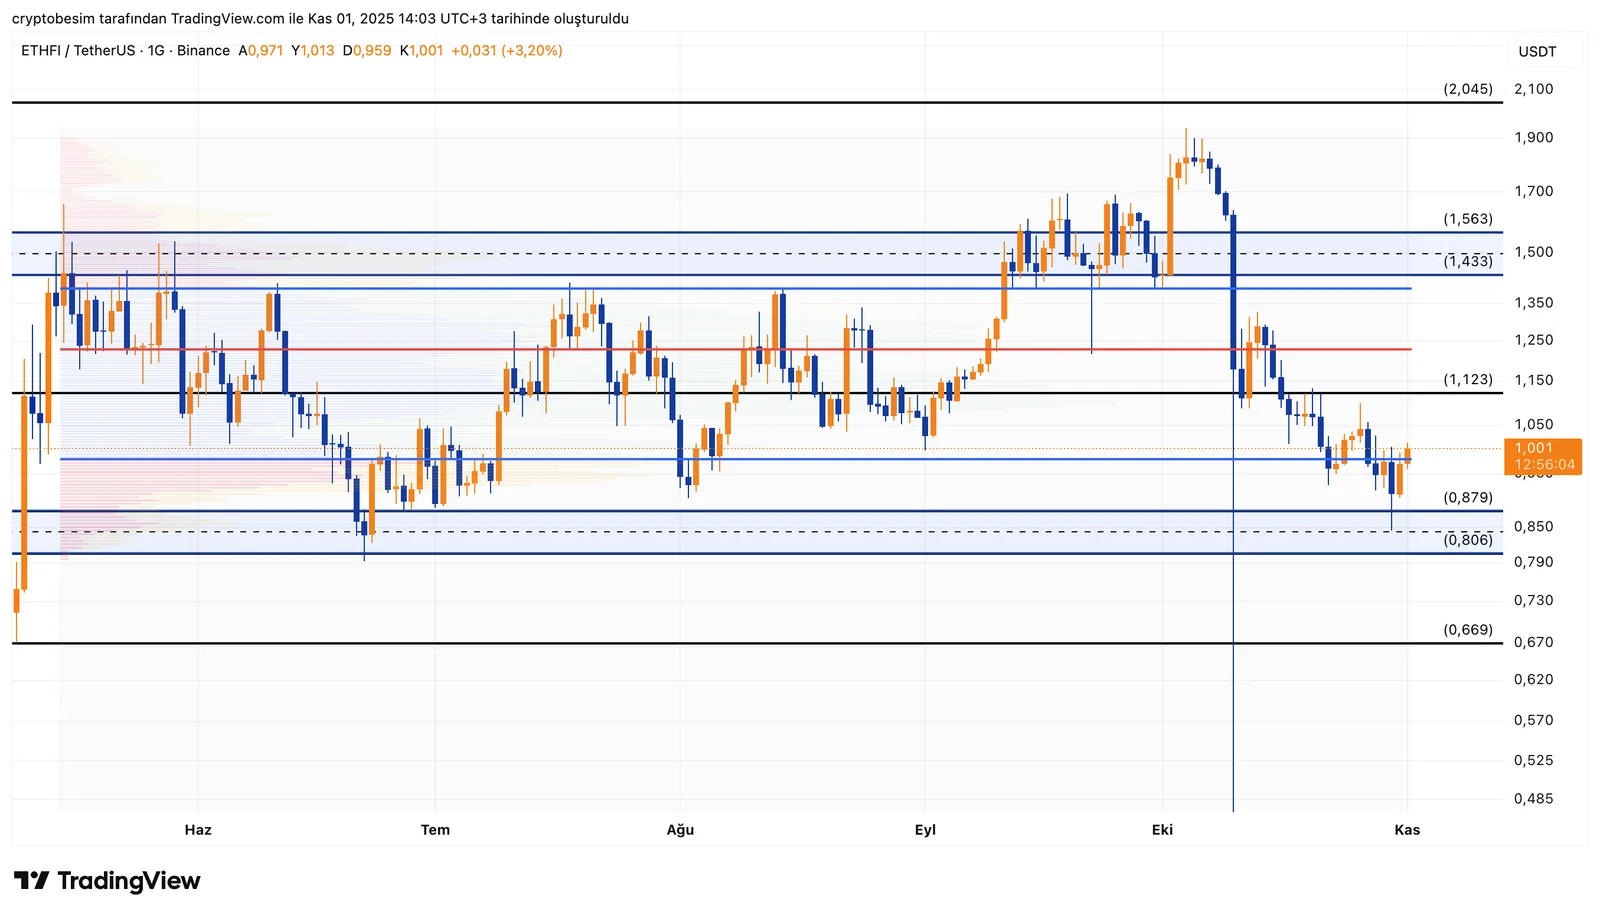
Task: Click the TradingView logo icon
Action: [32, 881]
